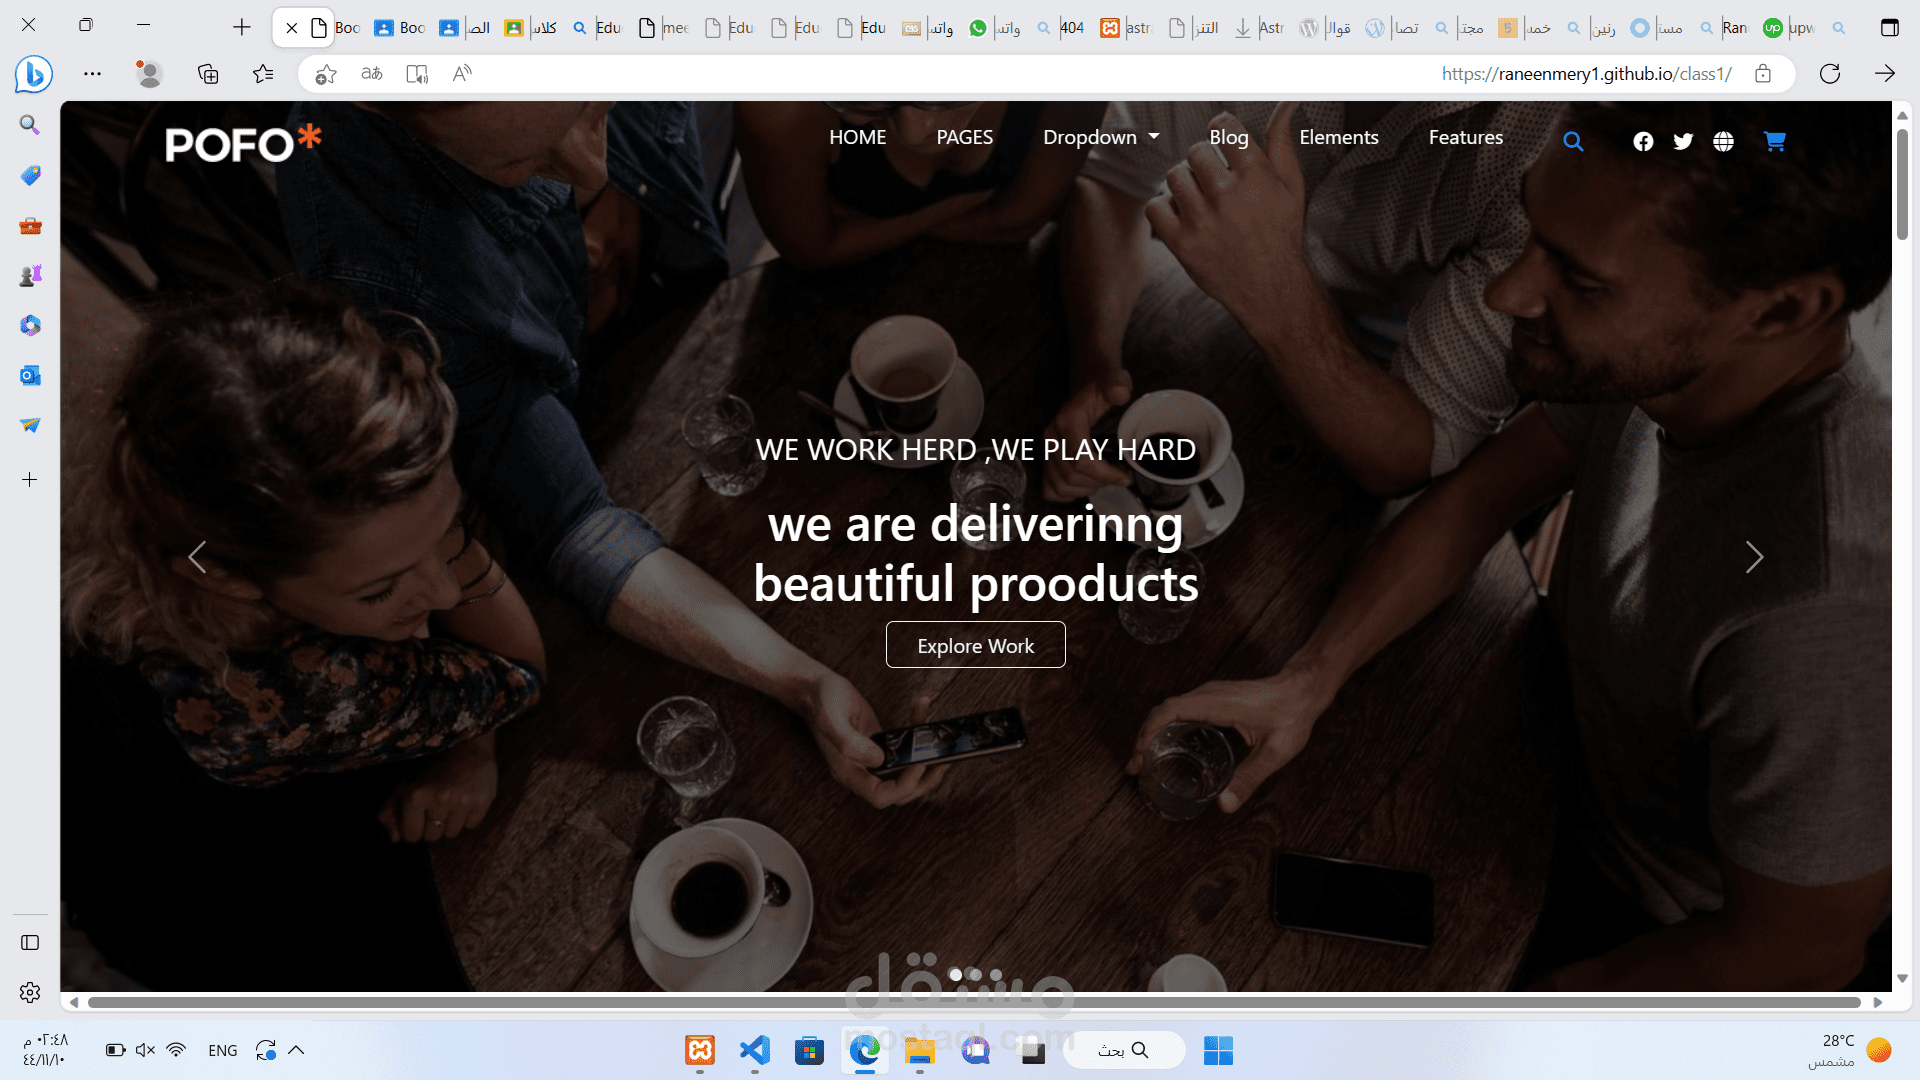1920x1080 pixels.
Task: Open immersive reader from address bar
Action: [x=417, y=74]
